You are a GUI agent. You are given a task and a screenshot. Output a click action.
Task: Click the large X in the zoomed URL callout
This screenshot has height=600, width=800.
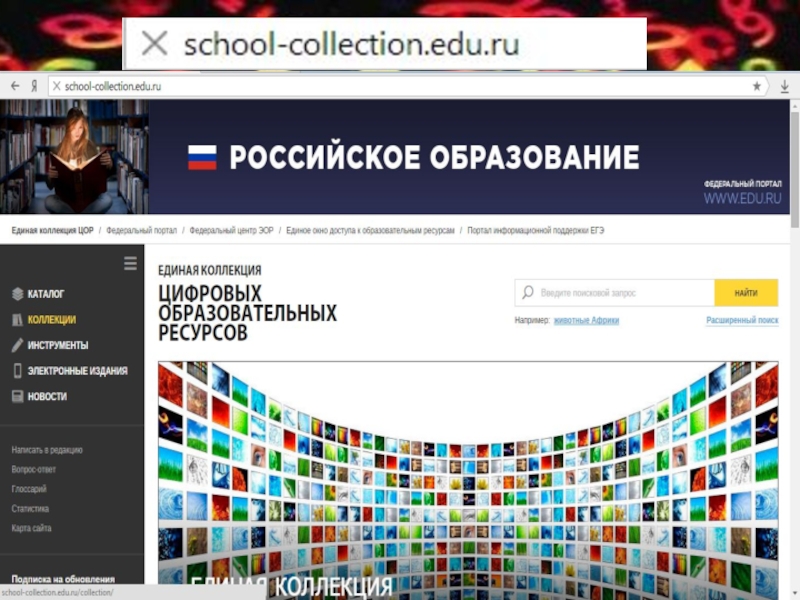pyautogui.click(x=154, y=43)
